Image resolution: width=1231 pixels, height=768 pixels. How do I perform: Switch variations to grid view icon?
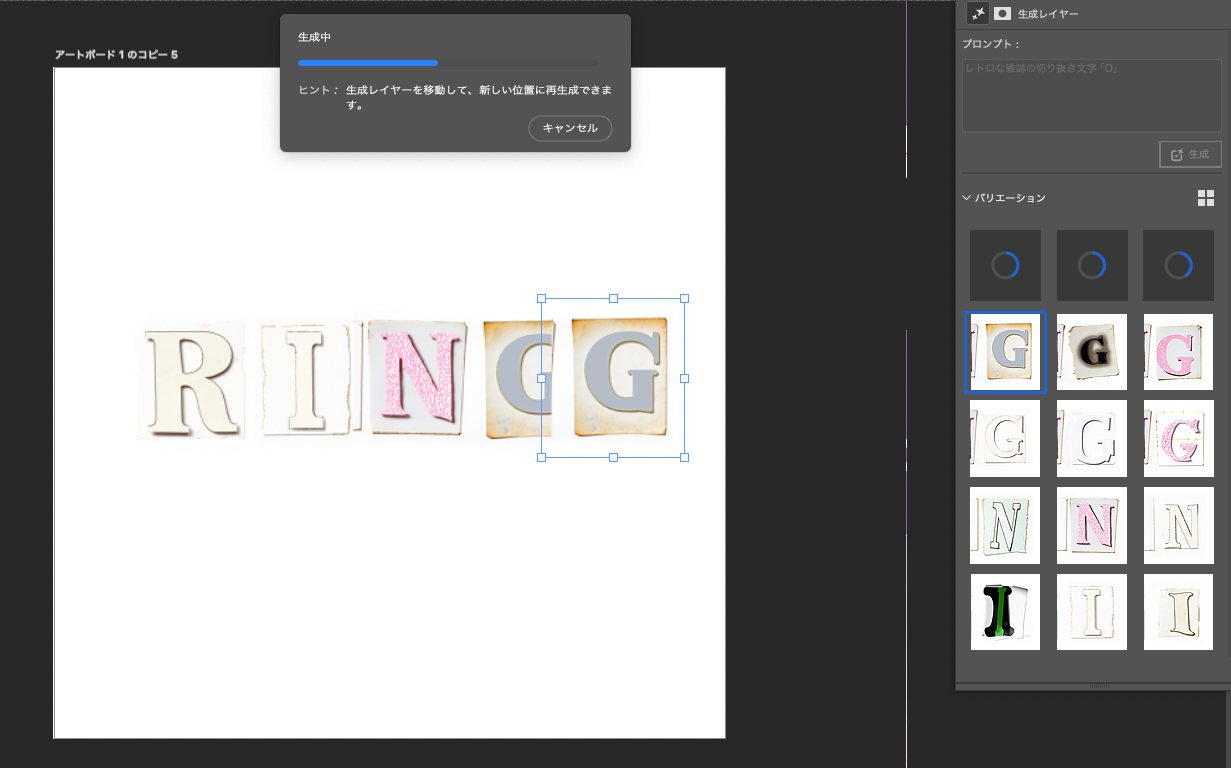tap(1206, 198)
